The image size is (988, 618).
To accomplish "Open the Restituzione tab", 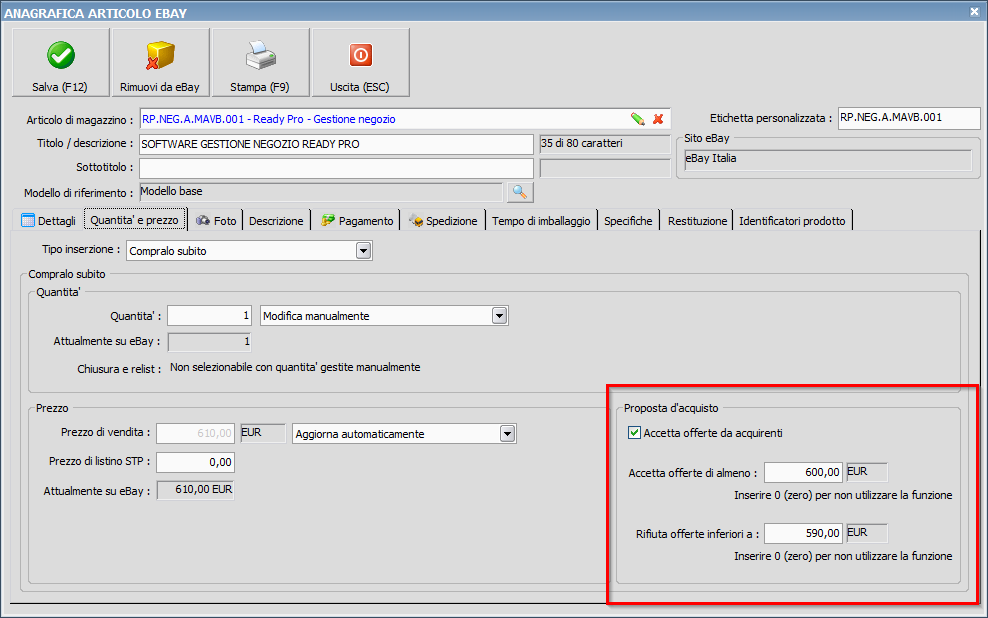I will click(697, 220).
